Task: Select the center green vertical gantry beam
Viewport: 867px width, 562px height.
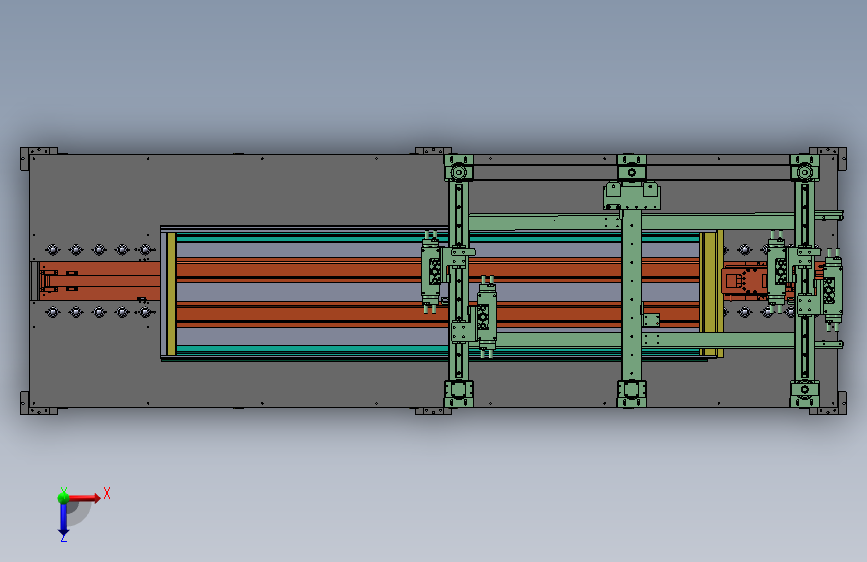Action: pos(631,293)
